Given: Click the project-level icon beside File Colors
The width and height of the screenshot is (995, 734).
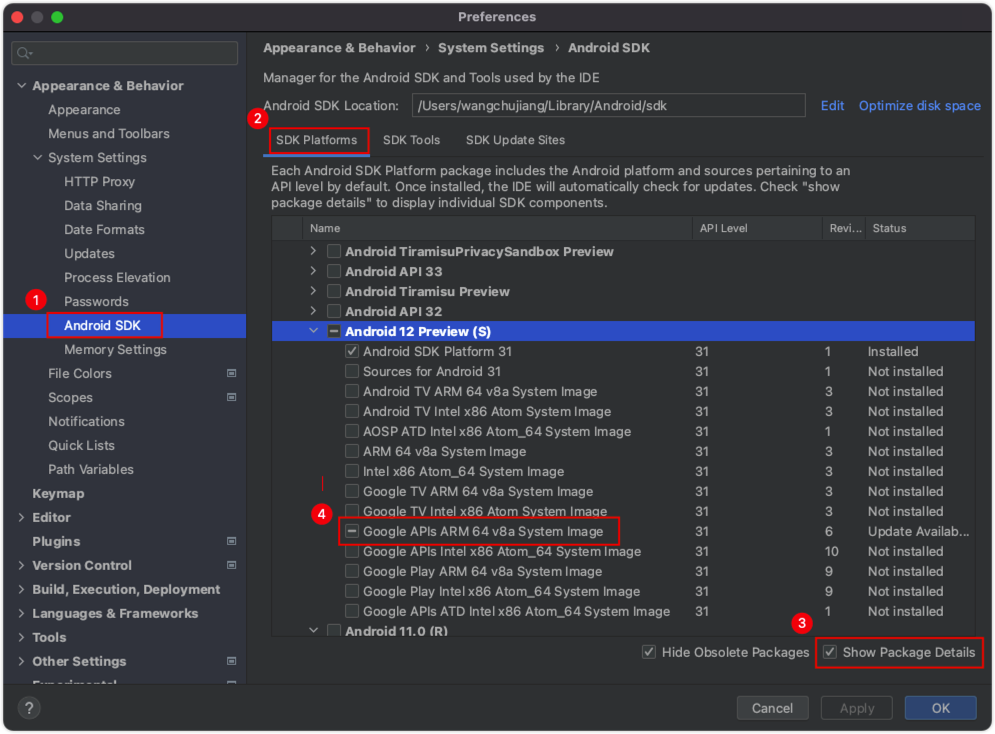Looking at the screenshot, I should [231, 373].
